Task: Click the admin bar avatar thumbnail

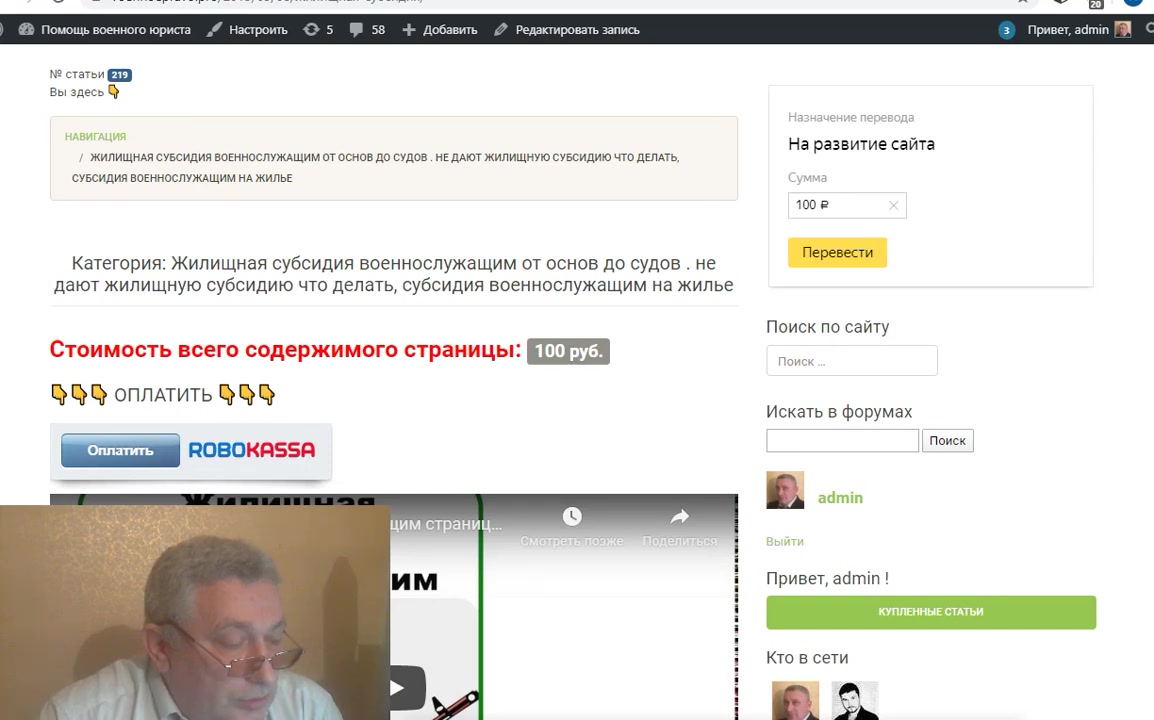Action: click(1123, 29)
